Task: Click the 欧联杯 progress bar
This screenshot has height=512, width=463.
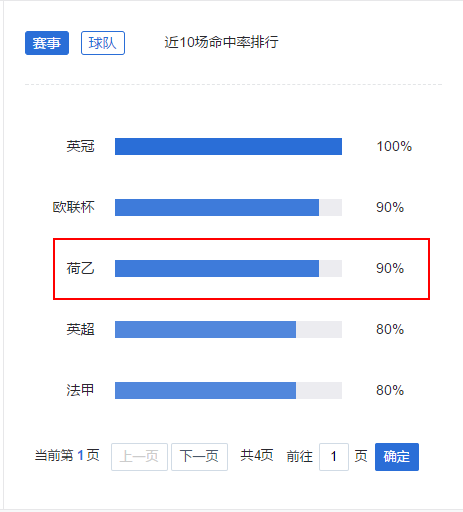Action: [228, 207]
